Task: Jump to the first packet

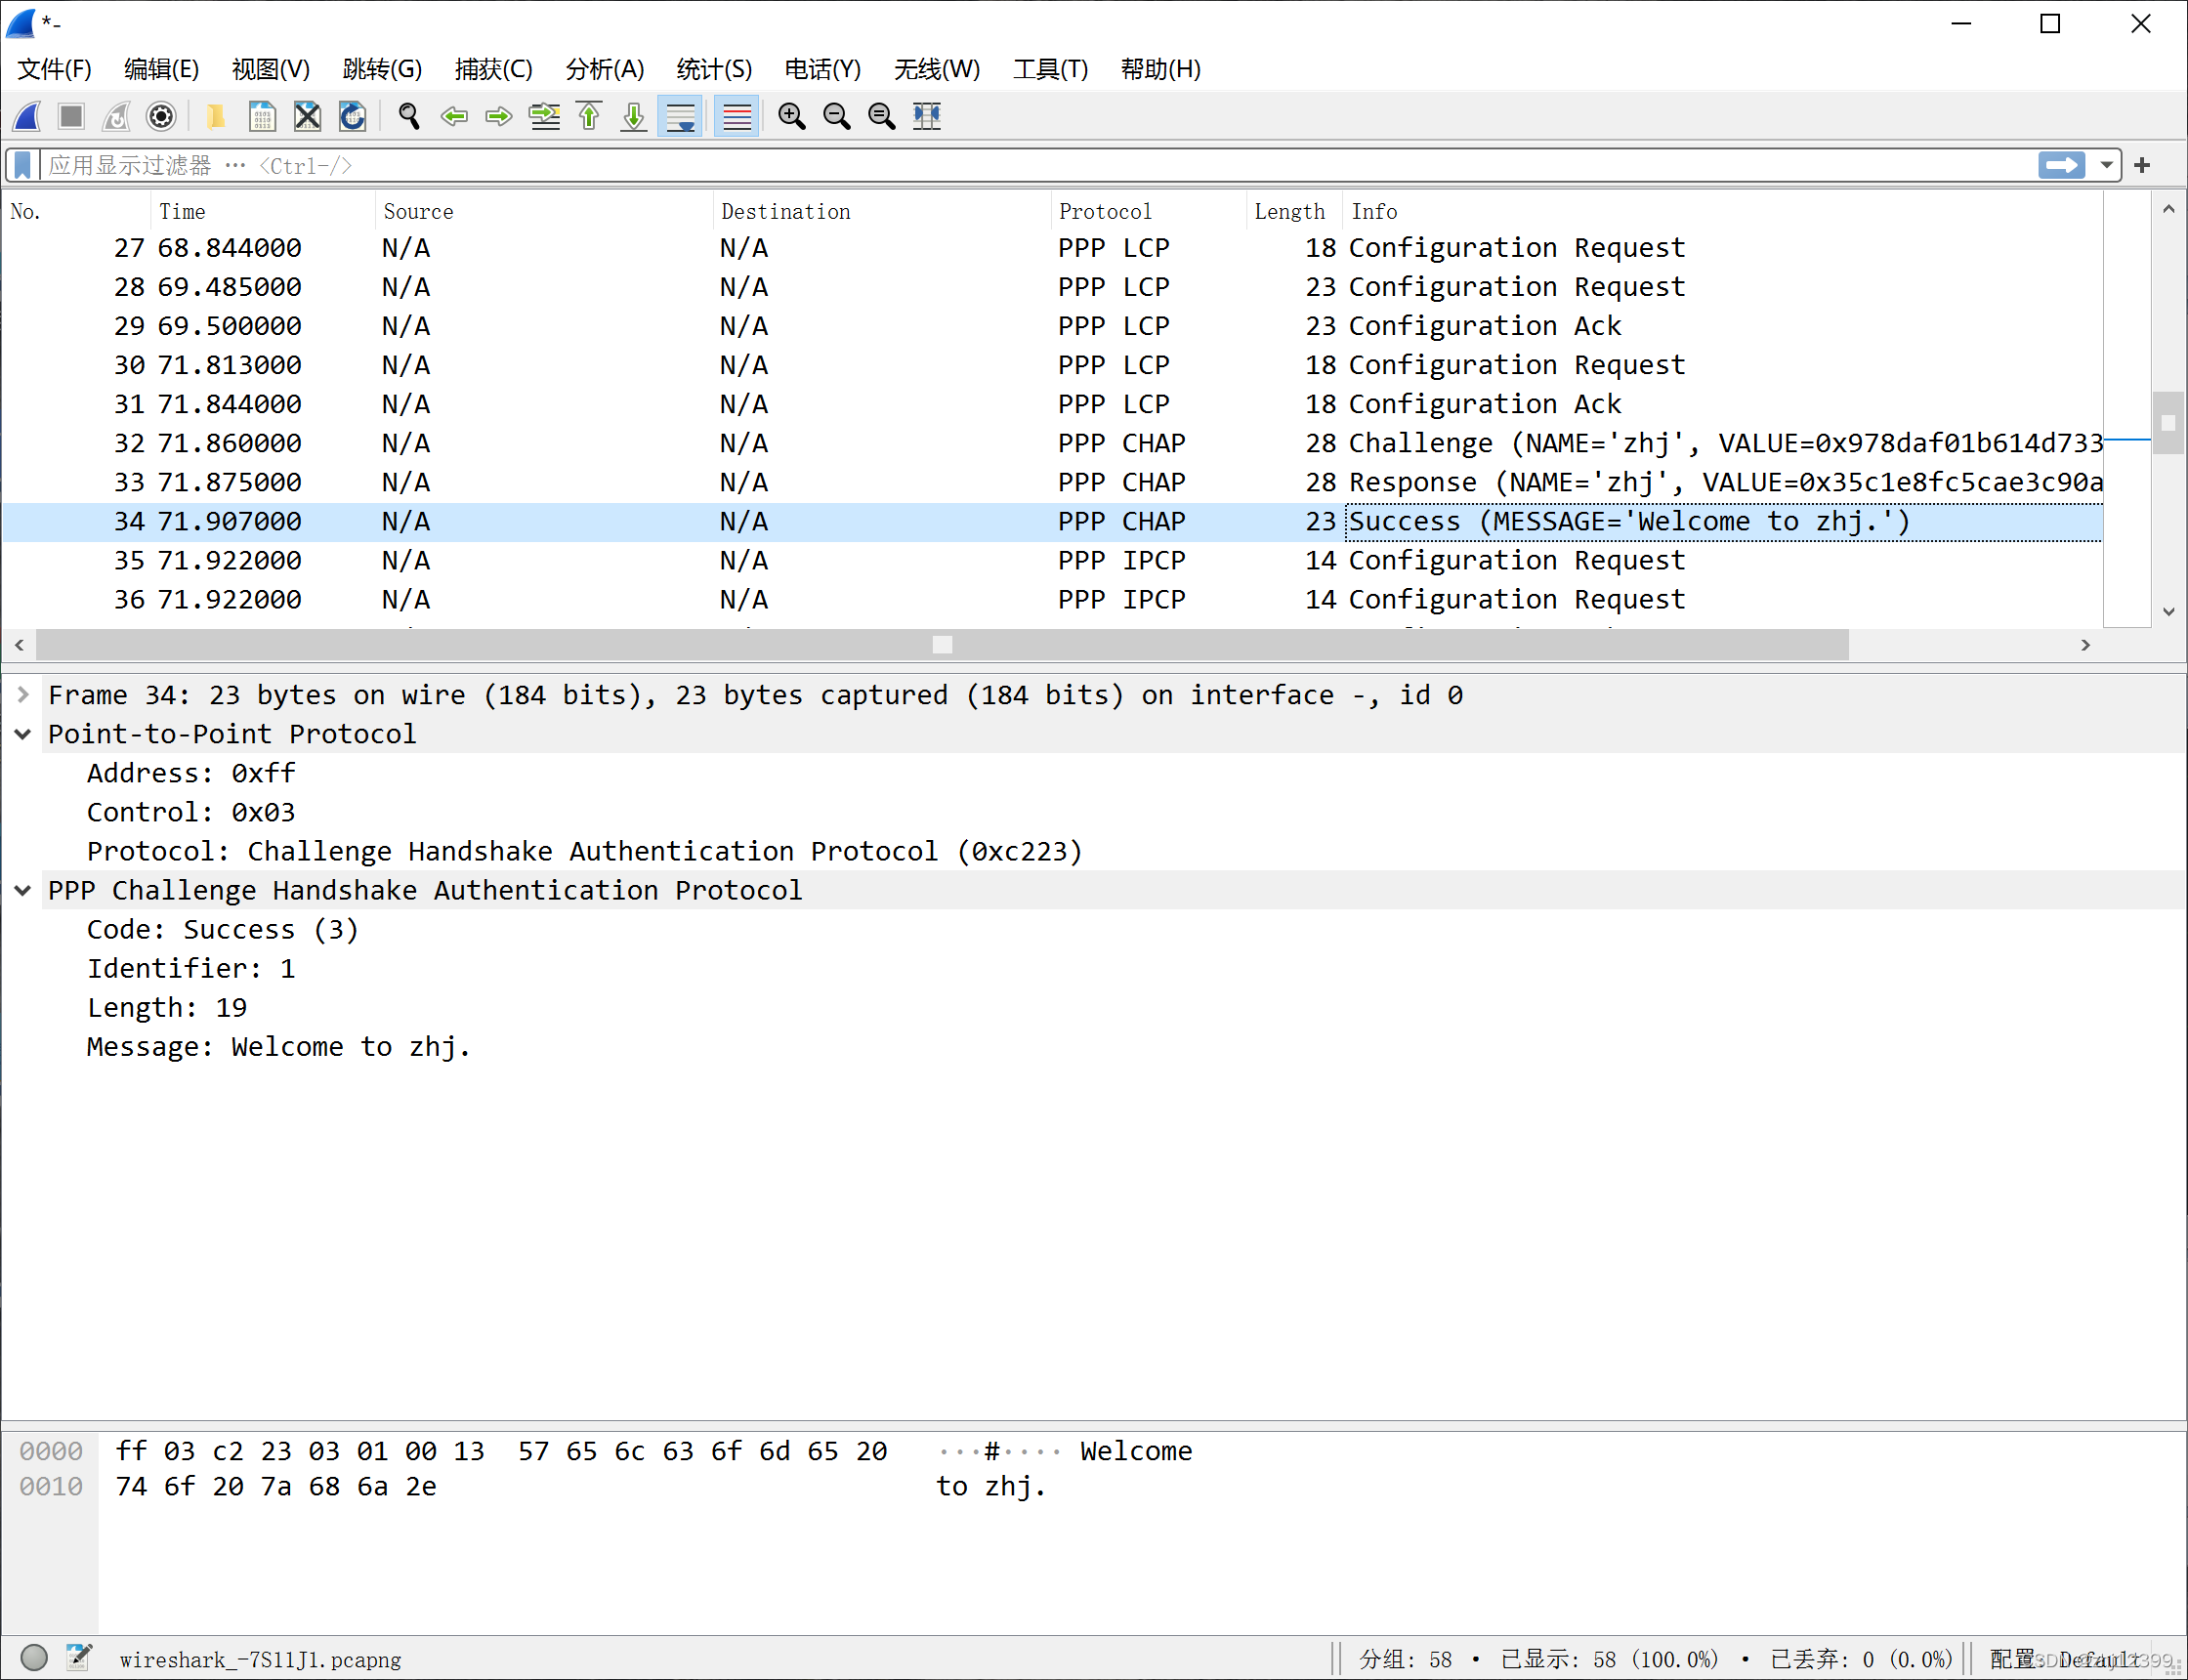Action: click(x=589, y=116)
